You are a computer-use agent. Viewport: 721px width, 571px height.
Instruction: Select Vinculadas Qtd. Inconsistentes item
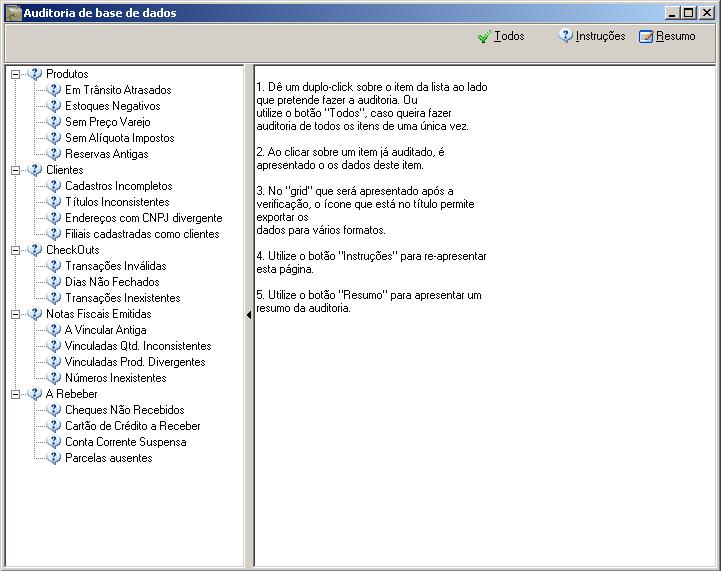coord(138,346)
